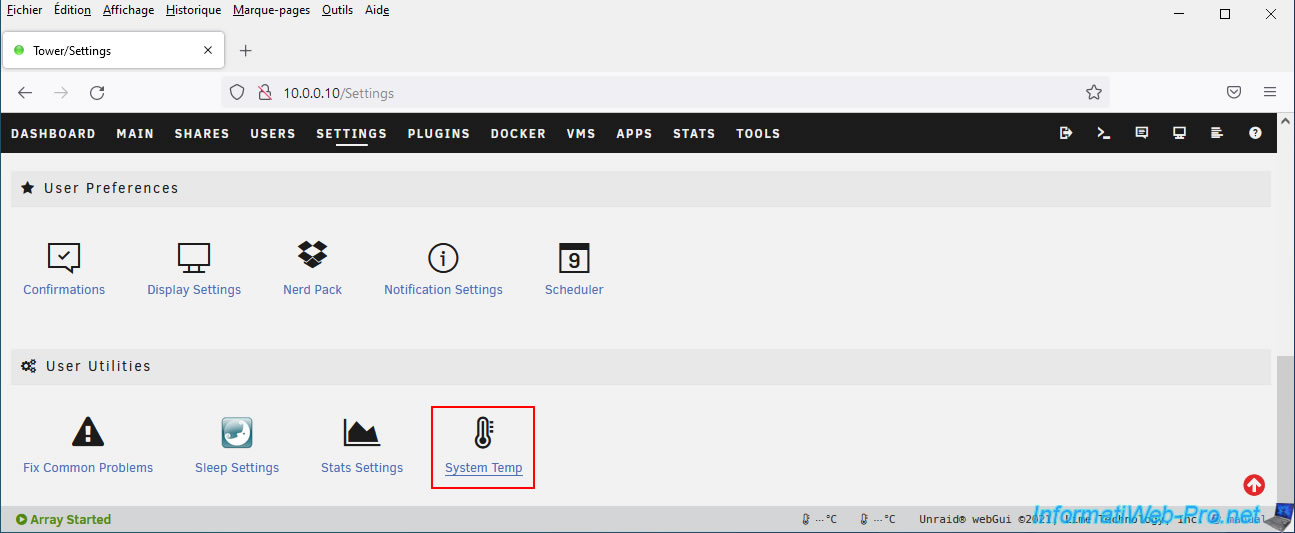Click the System Temp link text

coord(483,468)
